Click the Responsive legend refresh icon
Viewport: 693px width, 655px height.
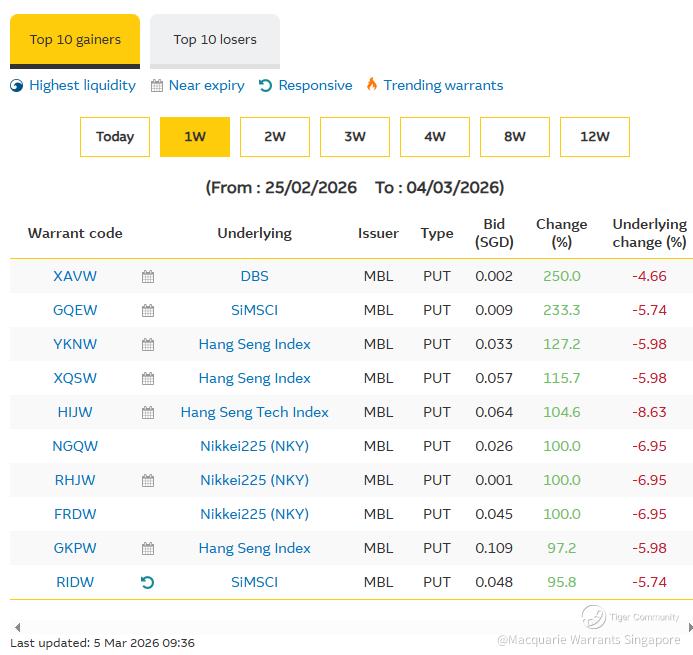[x=265, y=86]
